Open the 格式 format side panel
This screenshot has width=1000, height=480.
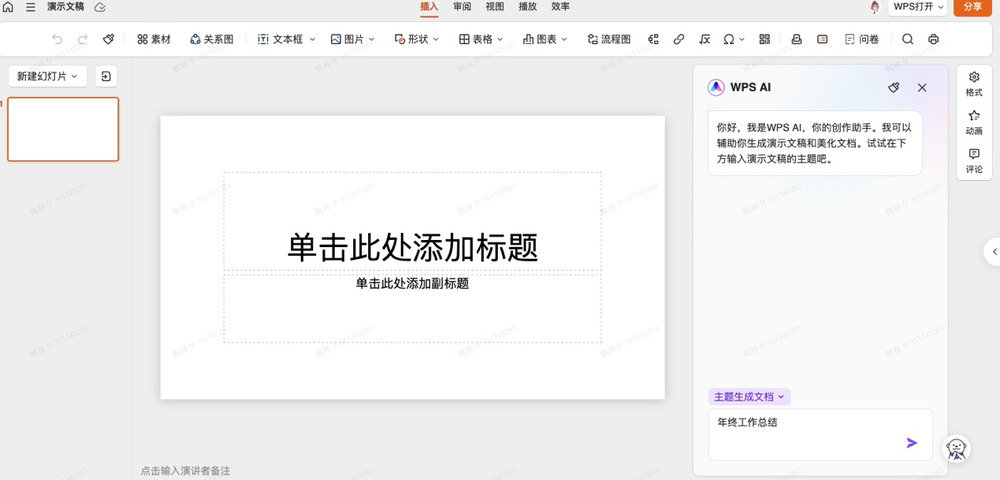click(x=974, y=83)
